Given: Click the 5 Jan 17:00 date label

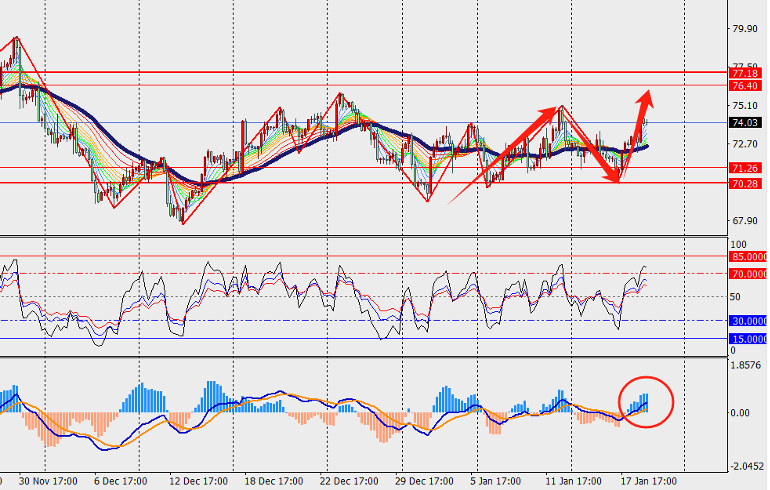Looking at the screenshot, I should point(495,481).
